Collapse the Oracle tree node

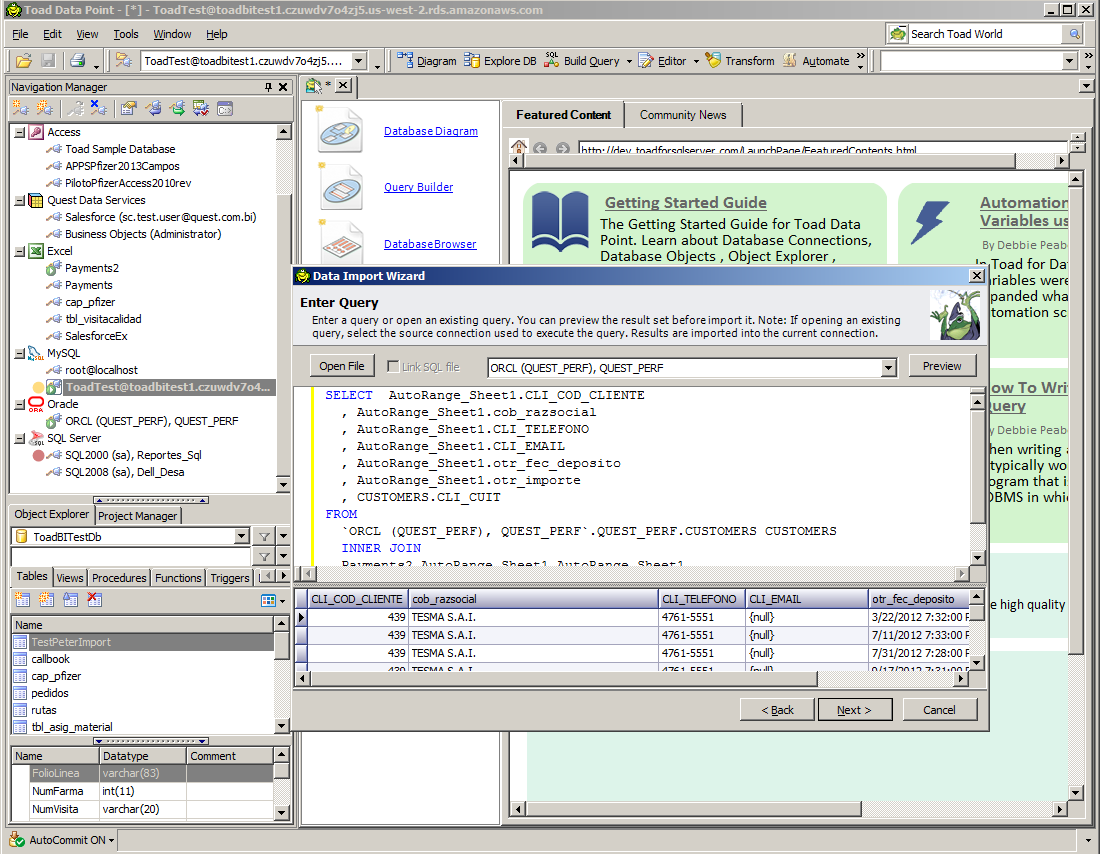(20, 404)
